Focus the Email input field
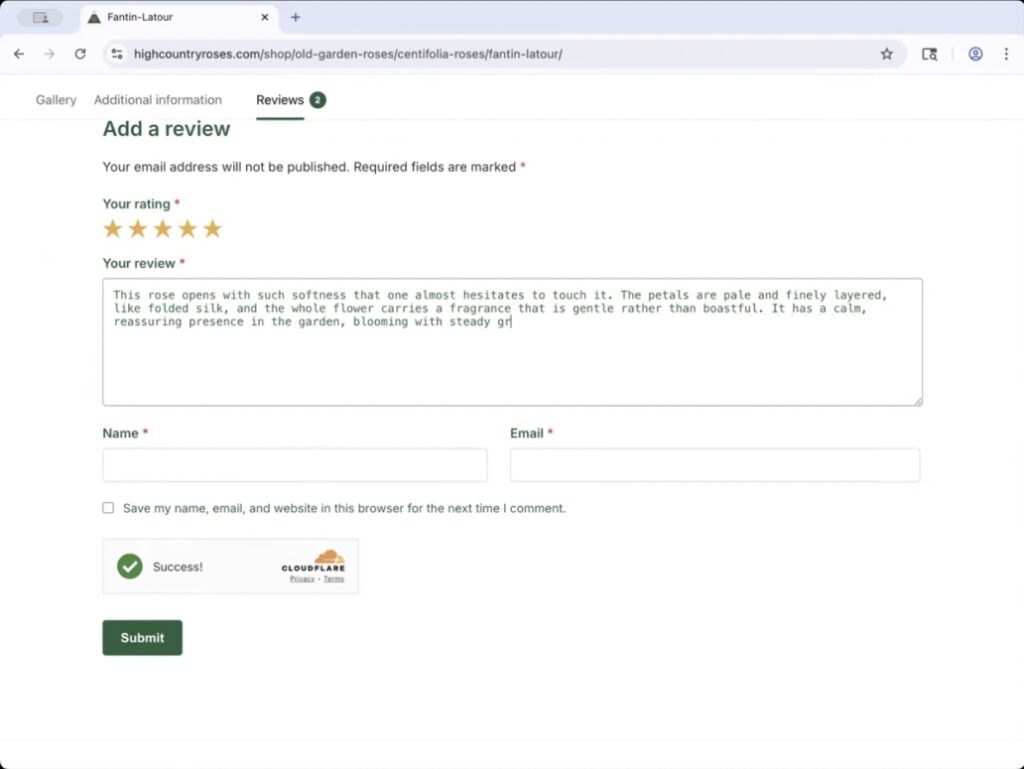 tap(714, 465)
